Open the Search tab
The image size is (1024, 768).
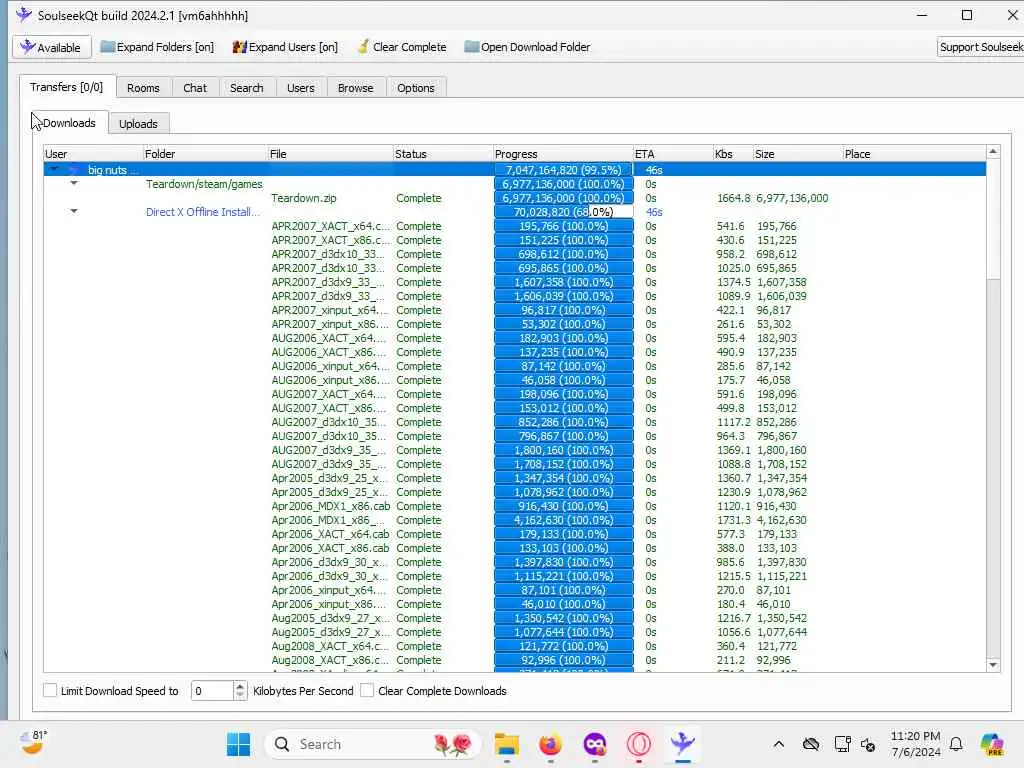pos(247,88)
